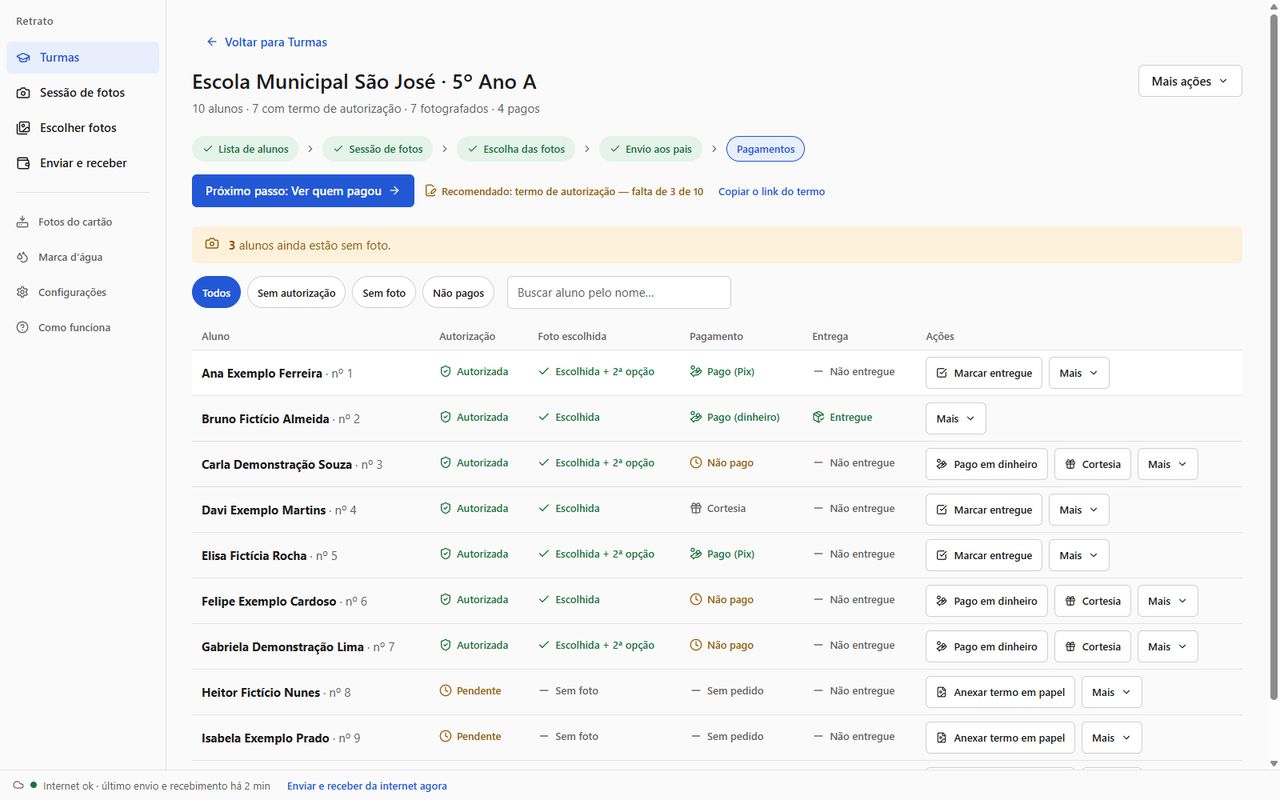Image resolution: width=1280 pixels, height=800 pixels.
Task: Click Enviar e receber da internet agora
Action: pyautogui.click(x=367, y=786)
